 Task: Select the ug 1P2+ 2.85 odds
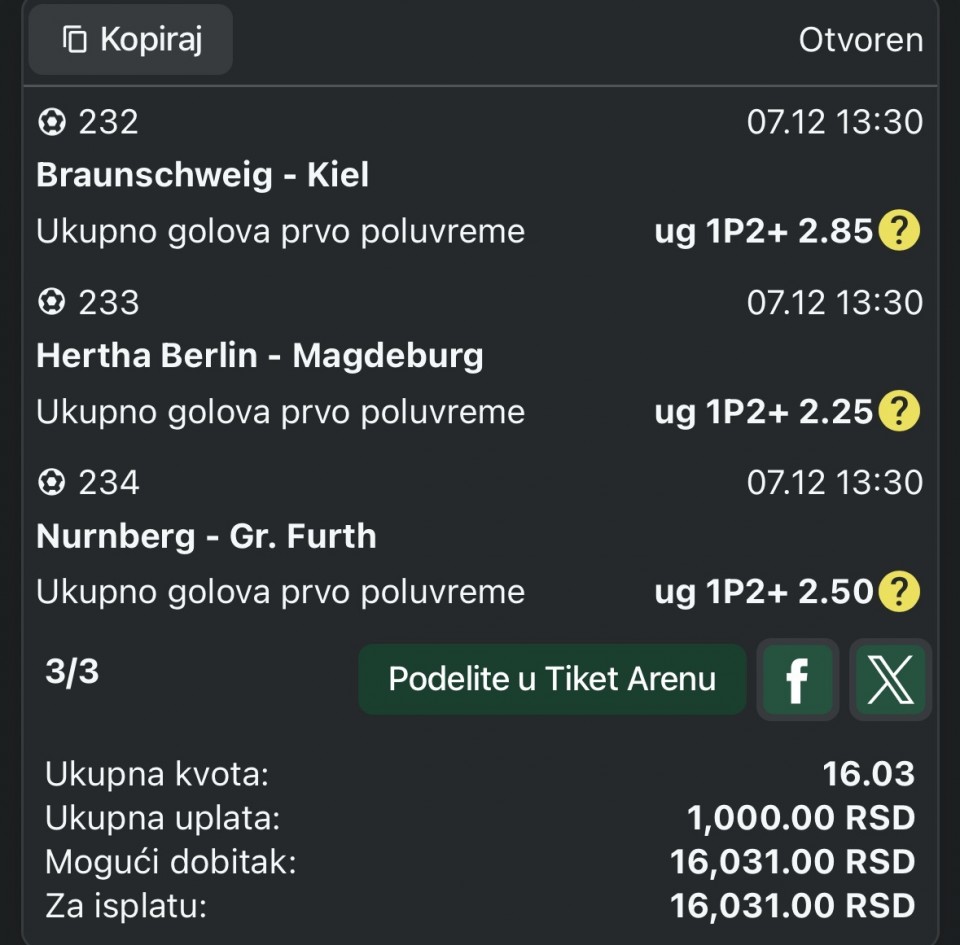coord(763,232)
